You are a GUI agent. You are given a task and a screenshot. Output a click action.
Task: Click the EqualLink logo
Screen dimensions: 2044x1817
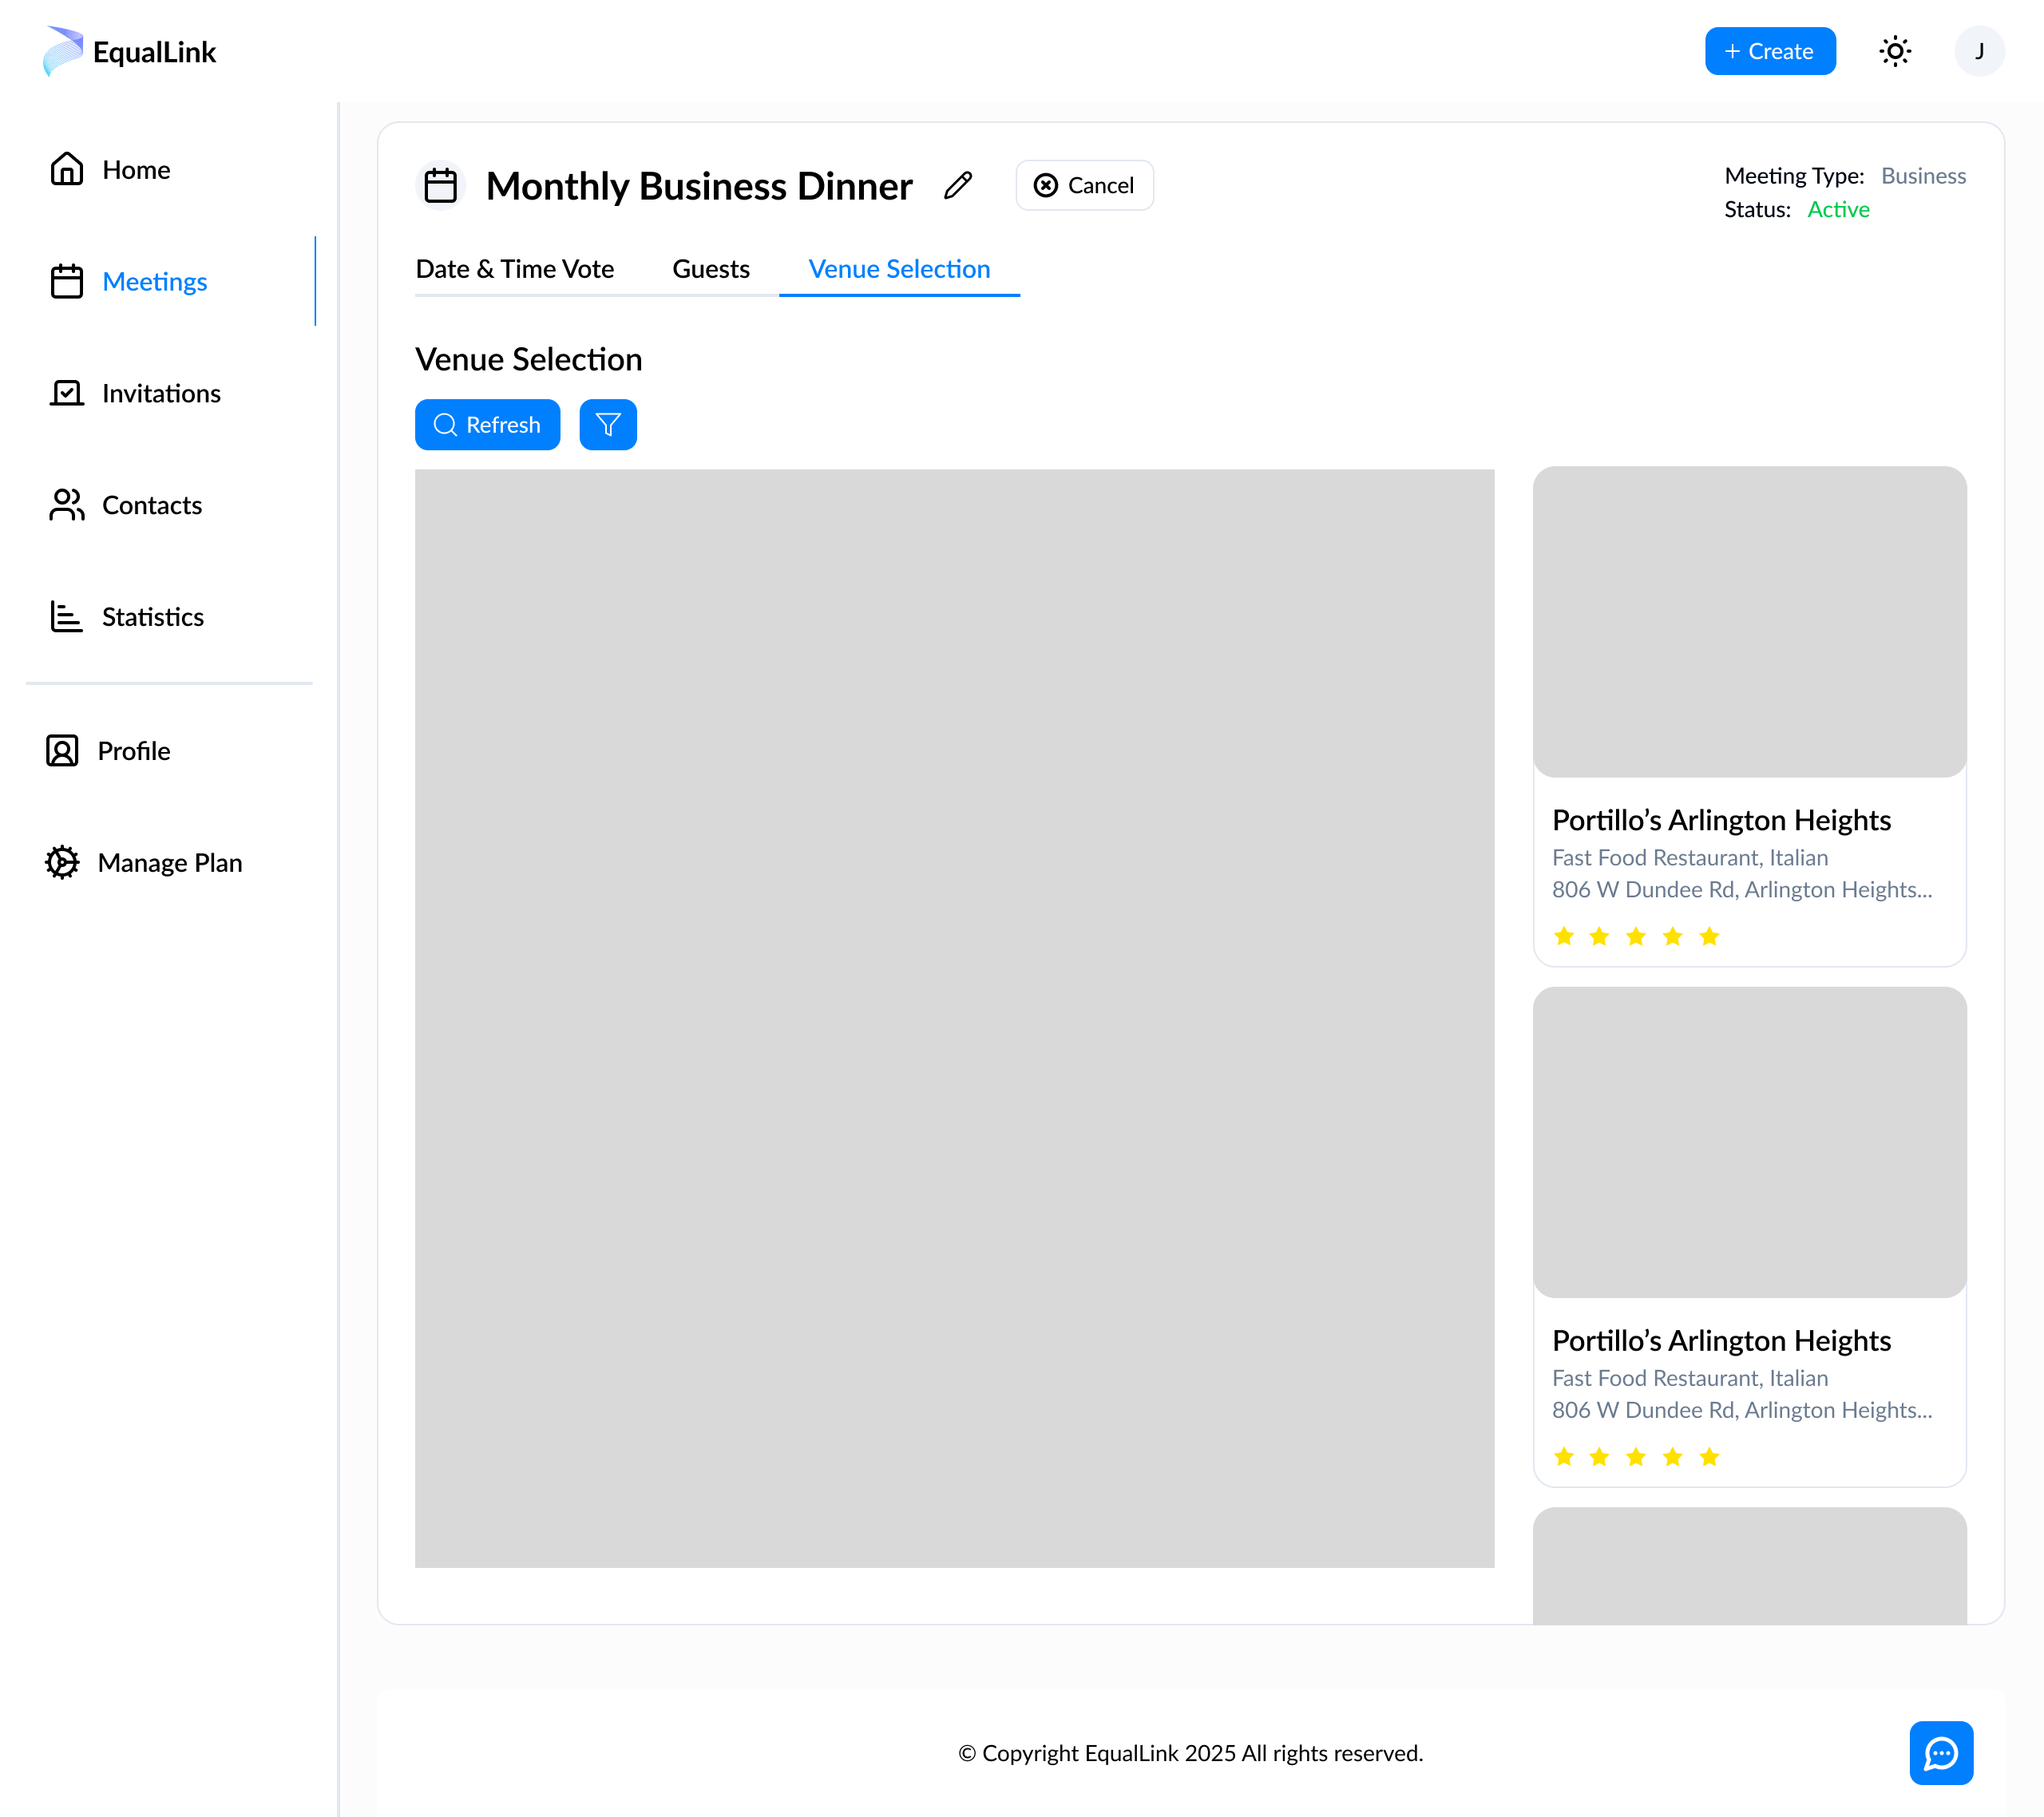pos(130,51)
